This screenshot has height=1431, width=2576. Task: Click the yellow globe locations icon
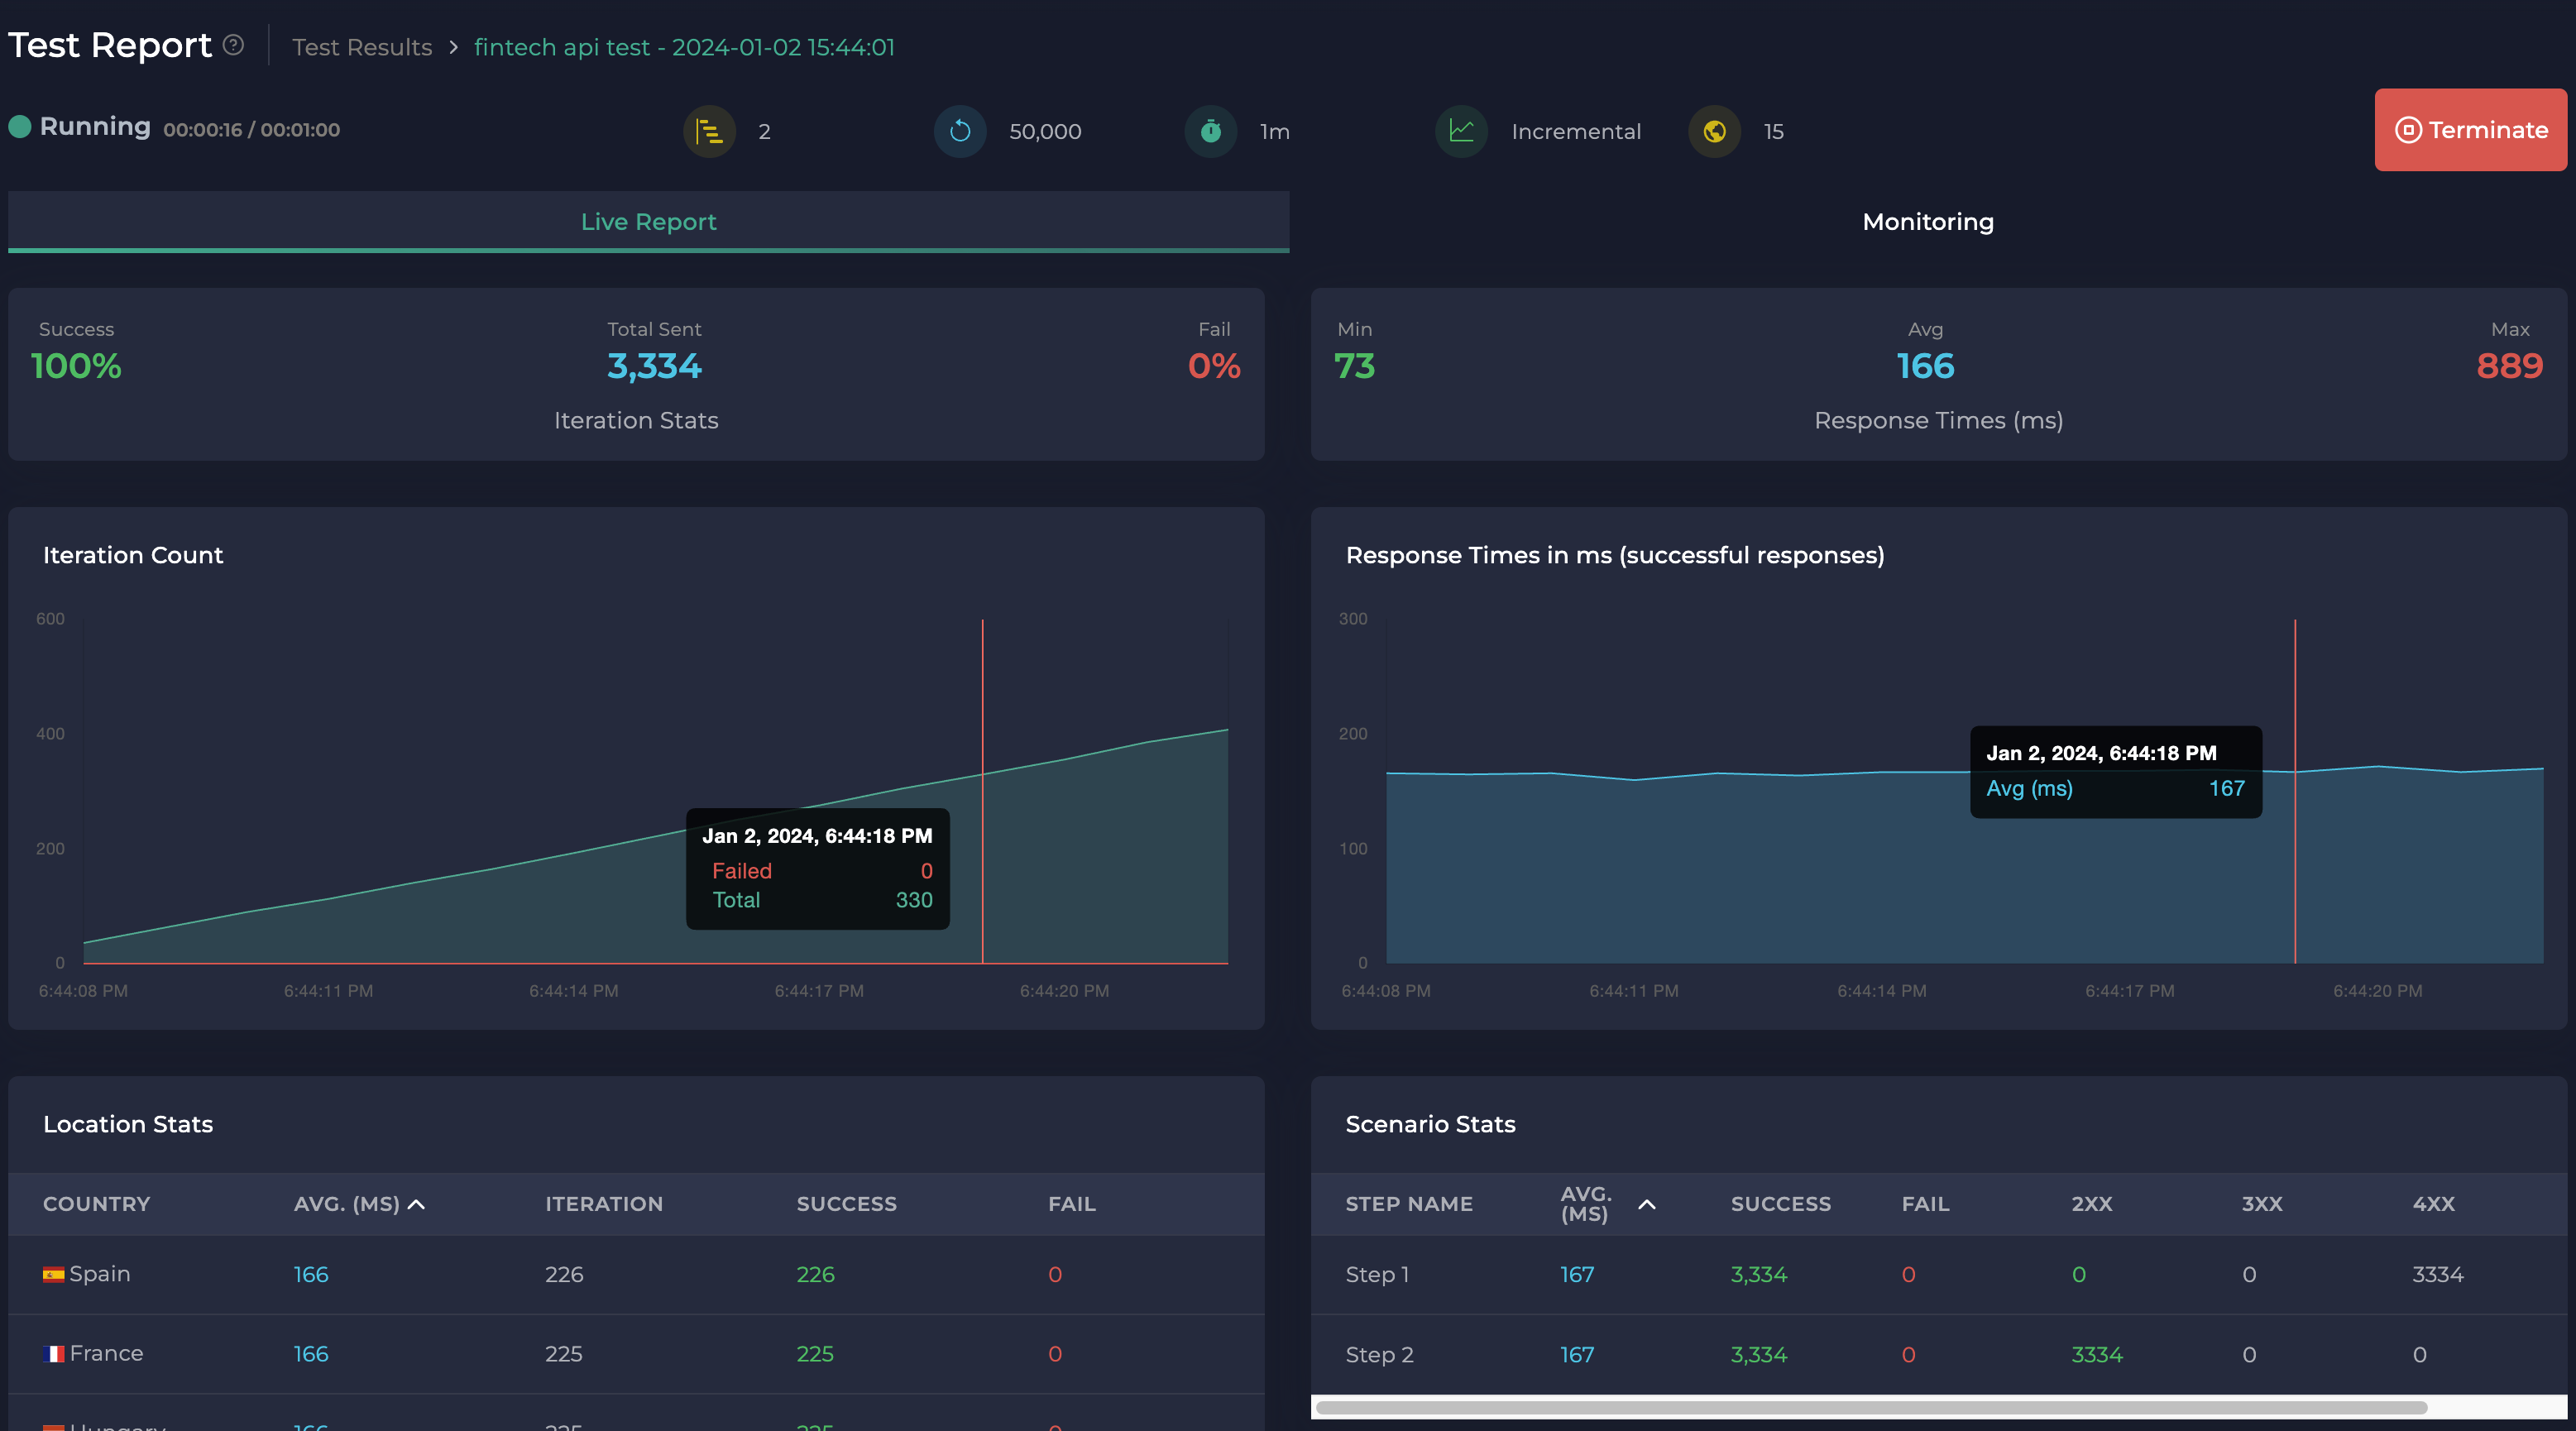tap(1714, 131)
